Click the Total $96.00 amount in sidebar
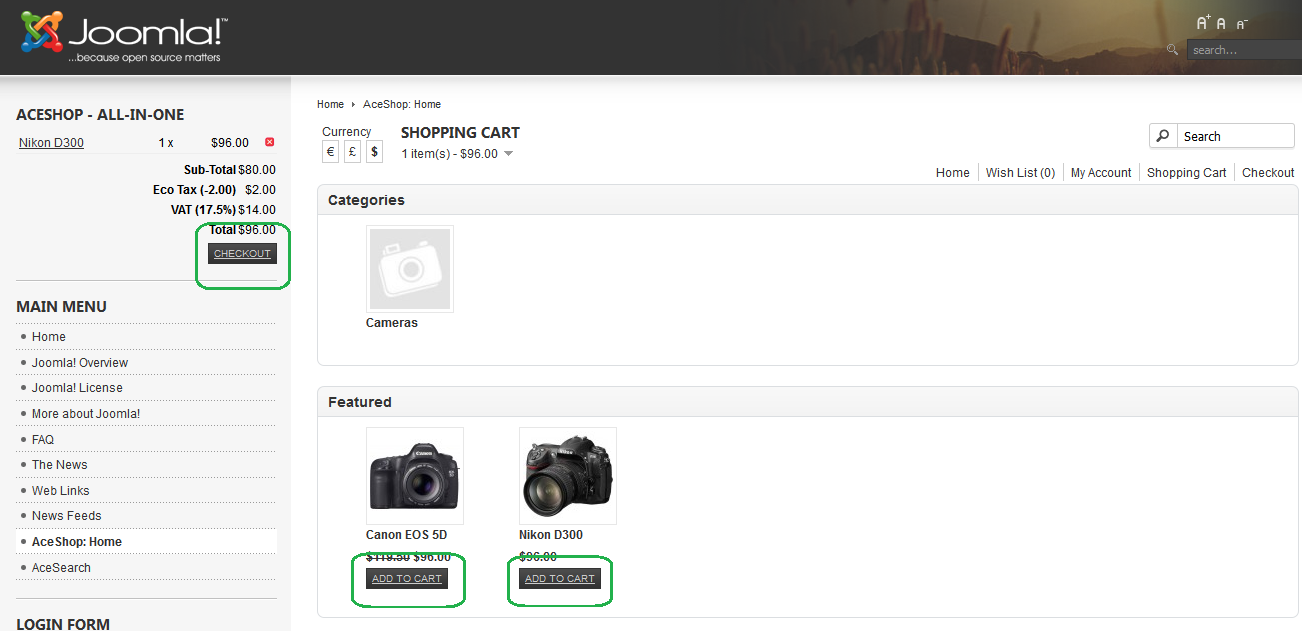Image resolution: width=1302 pixels, height=631 pixels. coord(242,230)
